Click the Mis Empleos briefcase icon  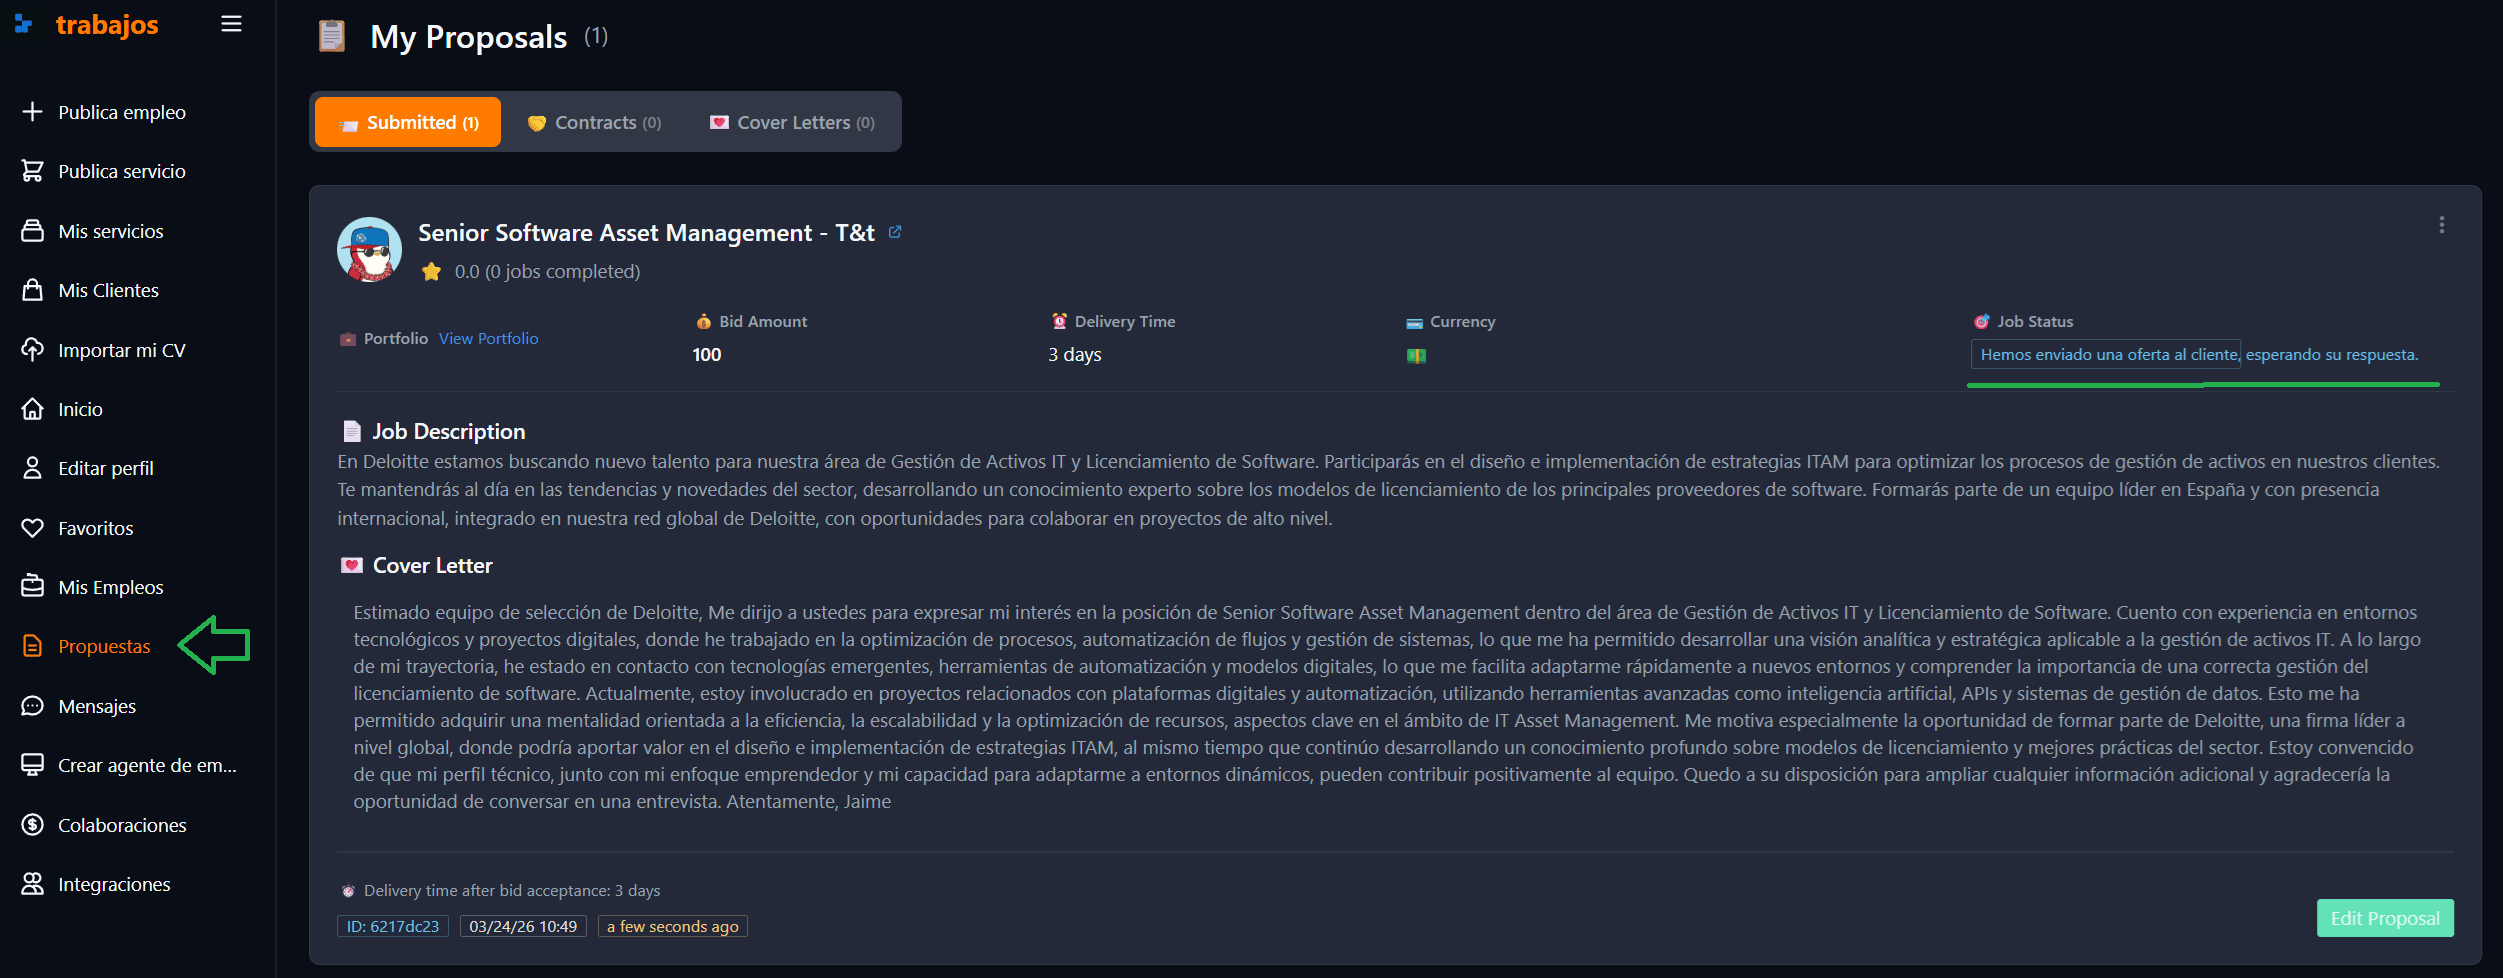click(x=32, y=587)
